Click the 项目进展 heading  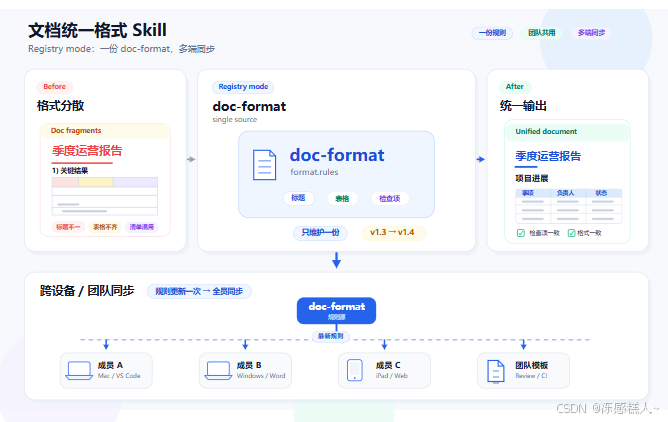[532, 178]
